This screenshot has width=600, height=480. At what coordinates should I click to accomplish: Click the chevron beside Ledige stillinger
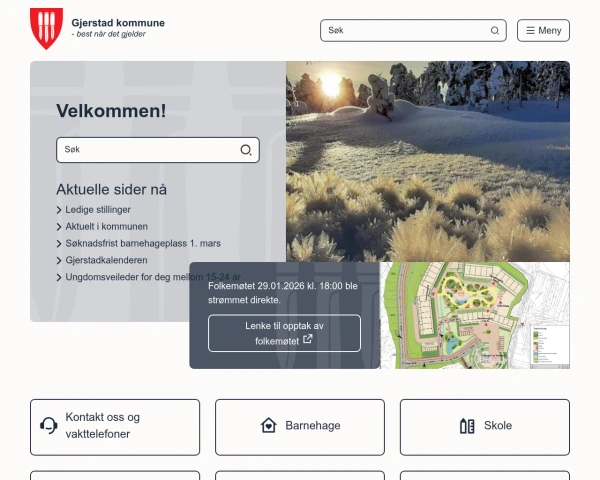(x=60, y=210)
